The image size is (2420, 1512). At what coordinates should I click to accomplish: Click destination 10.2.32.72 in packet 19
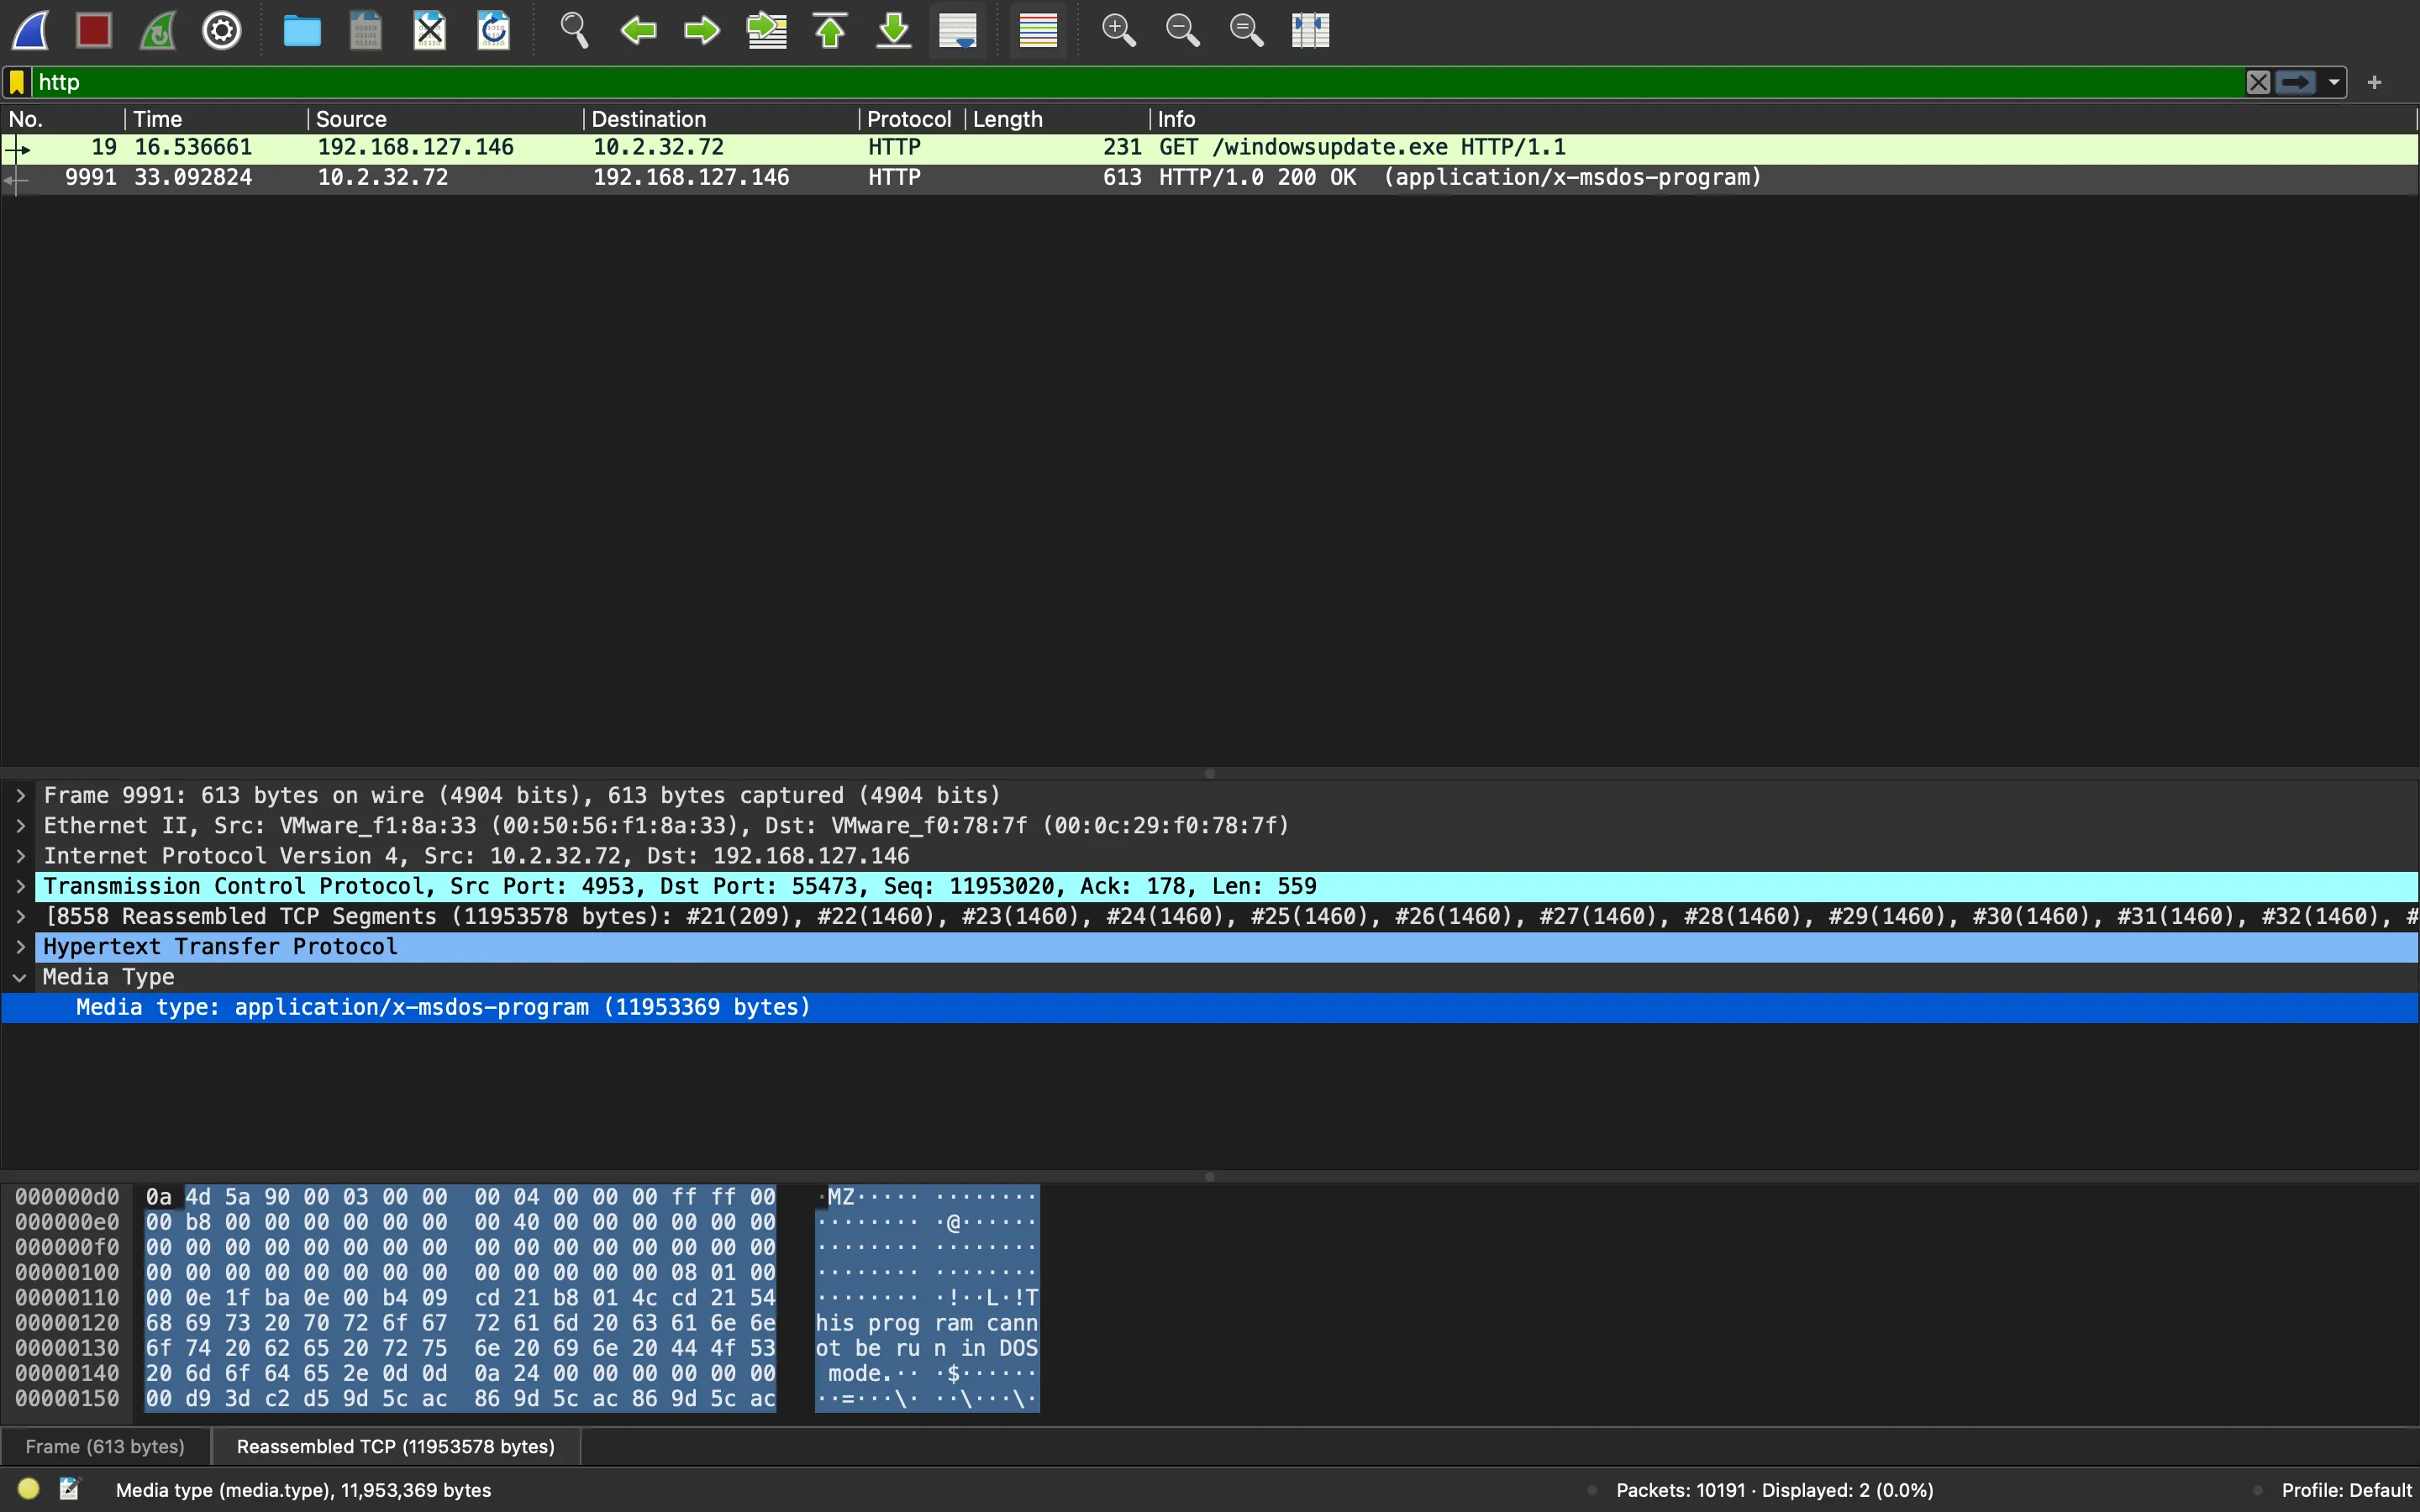(x=659, y=148)
